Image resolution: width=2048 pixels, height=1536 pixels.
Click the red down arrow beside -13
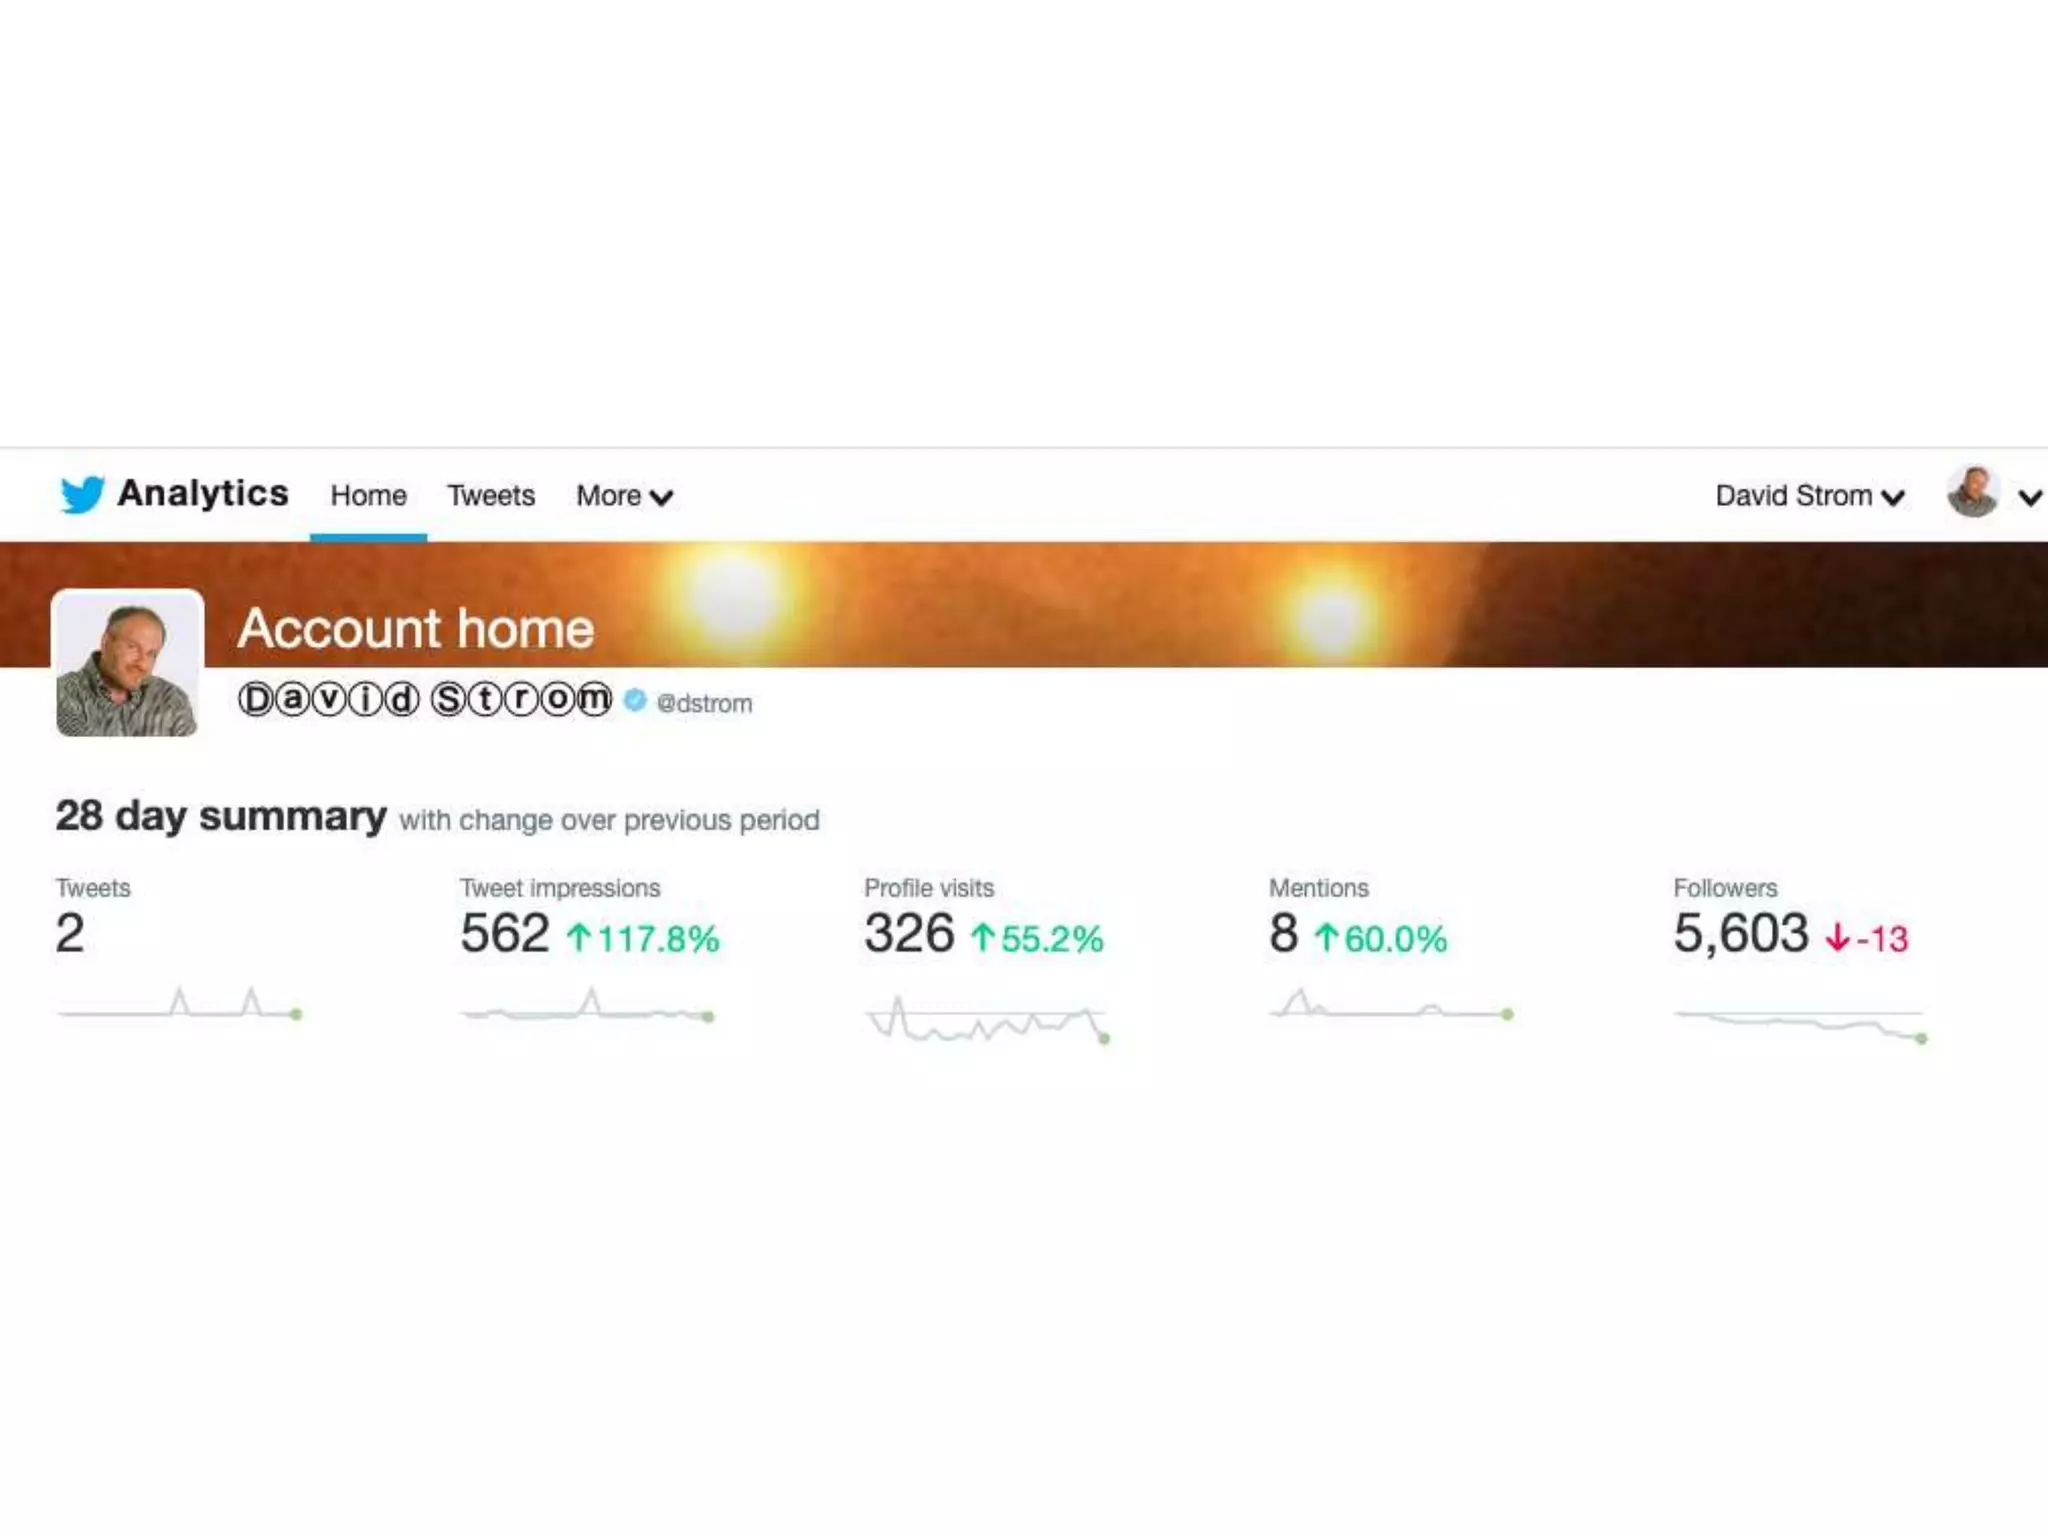click(x=1837, y=938)
